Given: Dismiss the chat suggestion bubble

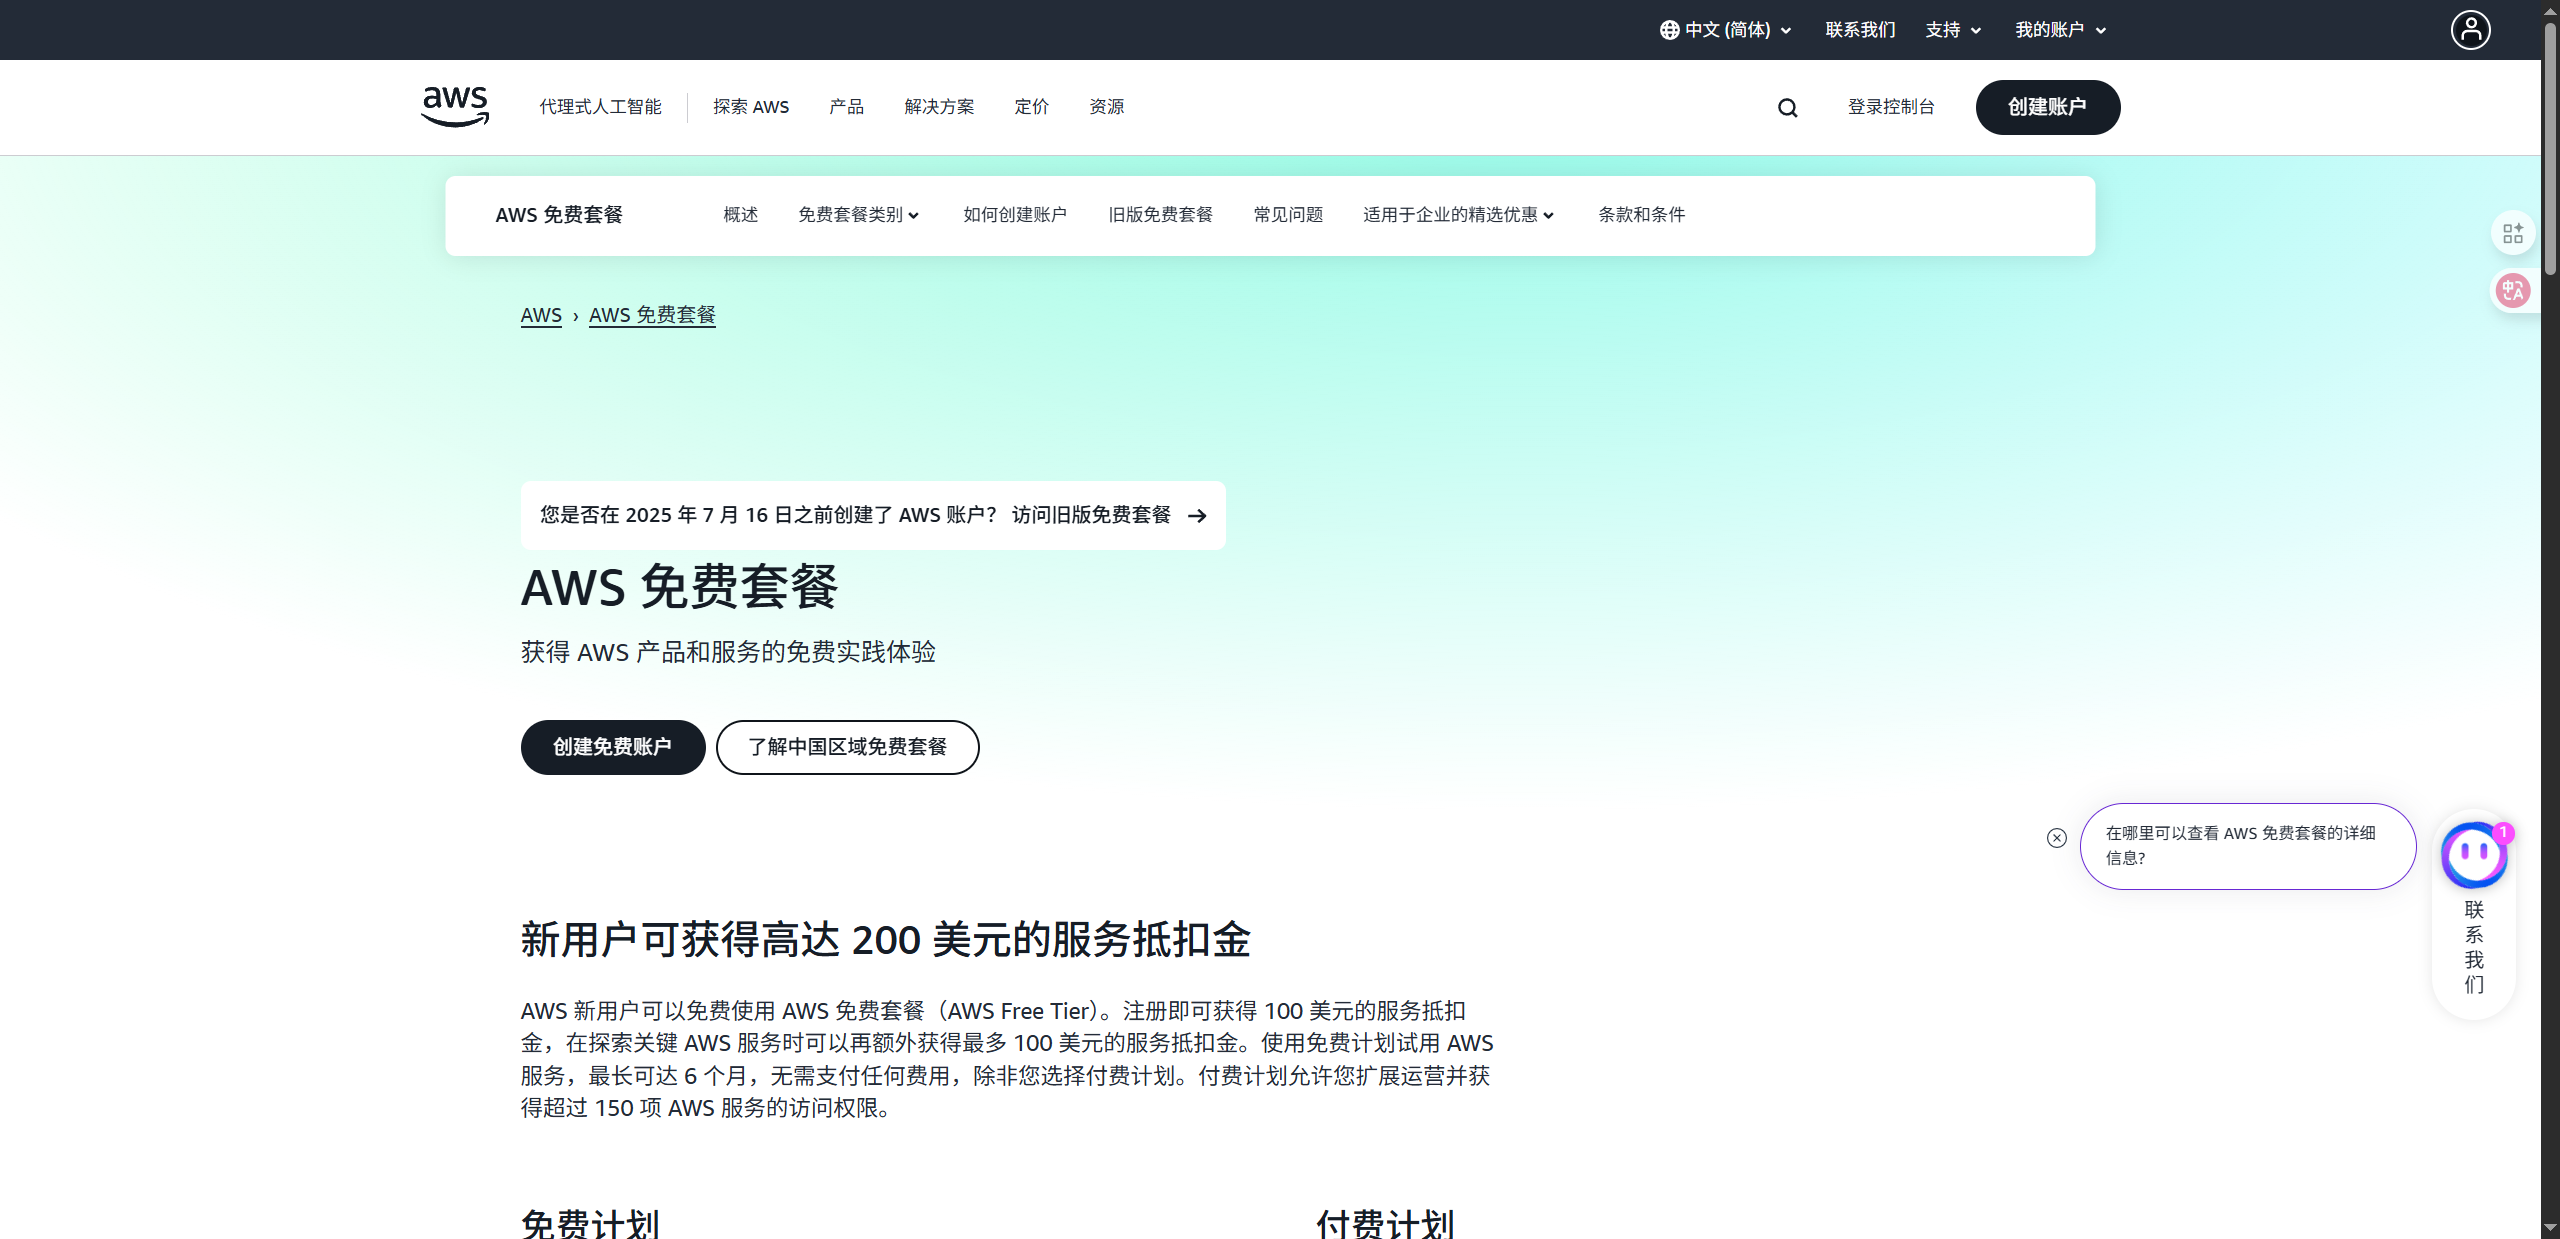Looking at the screenshot, I should point(2056,838).
